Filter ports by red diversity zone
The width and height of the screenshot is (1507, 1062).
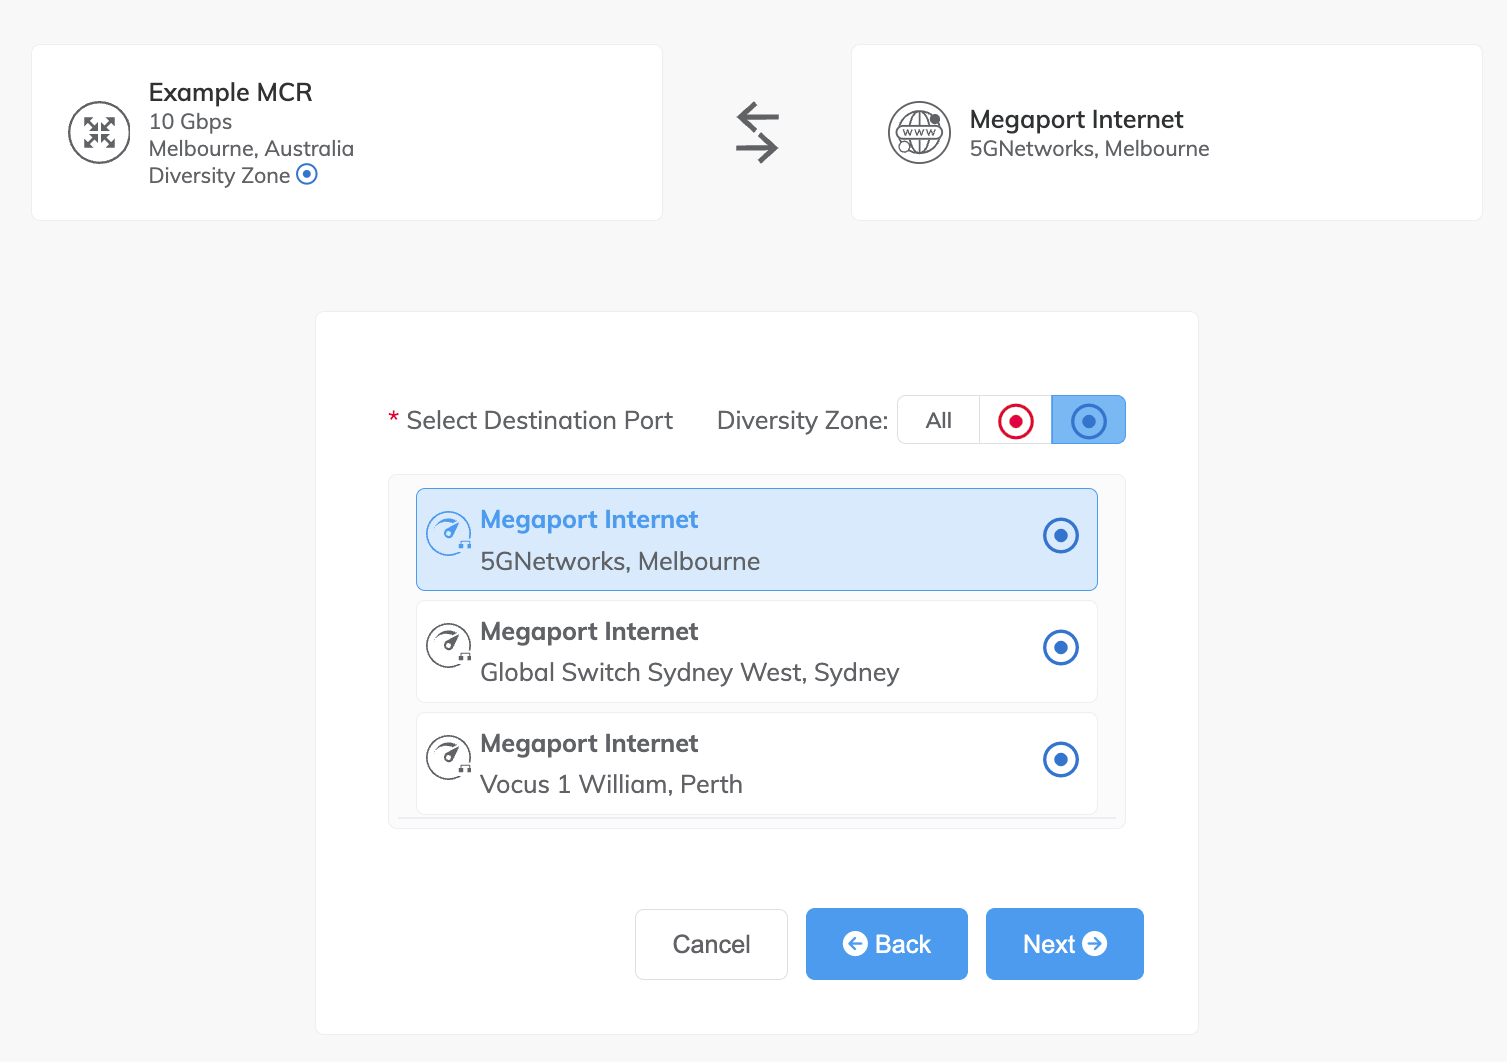[x=1015, y=420]
